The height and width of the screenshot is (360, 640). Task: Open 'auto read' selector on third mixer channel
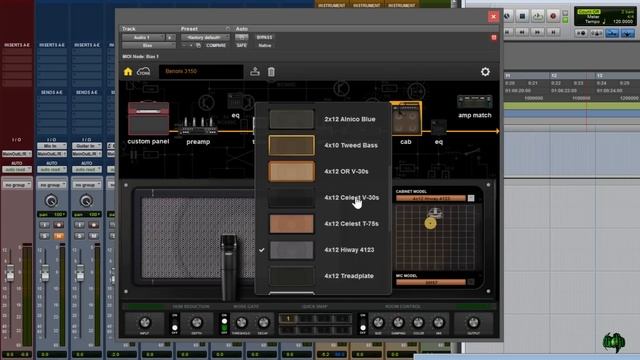87,169
